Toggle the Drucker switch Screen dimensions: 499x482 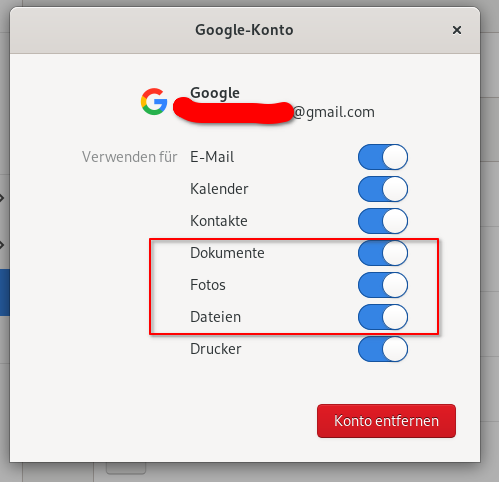point(383,349)
